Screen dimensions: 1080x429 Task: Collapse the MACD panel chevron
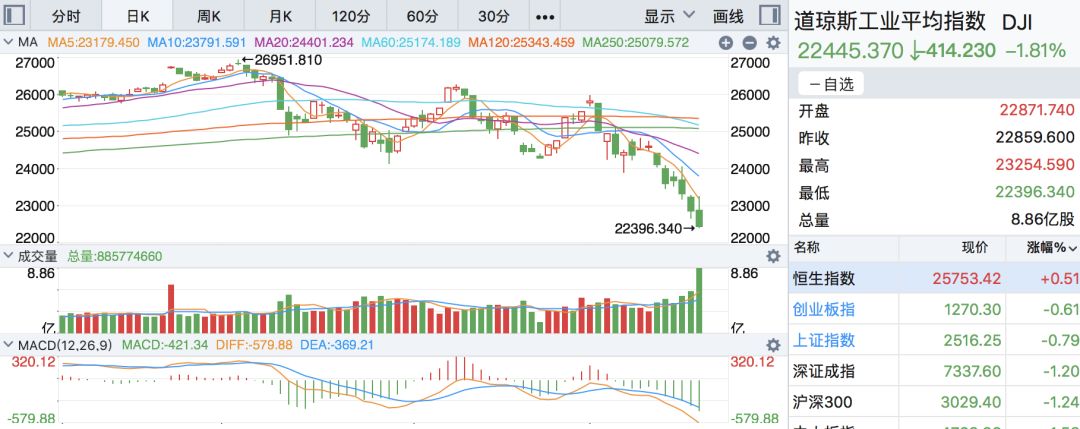pos(8,345)
